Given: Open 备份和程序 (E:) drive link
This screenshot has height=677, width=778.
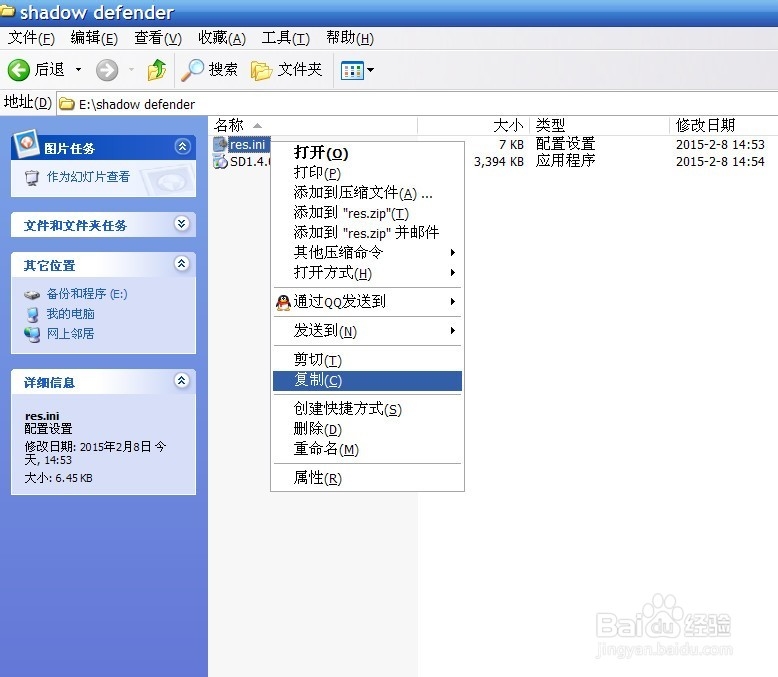Looking at the screenshot, I should click(87, 294).
